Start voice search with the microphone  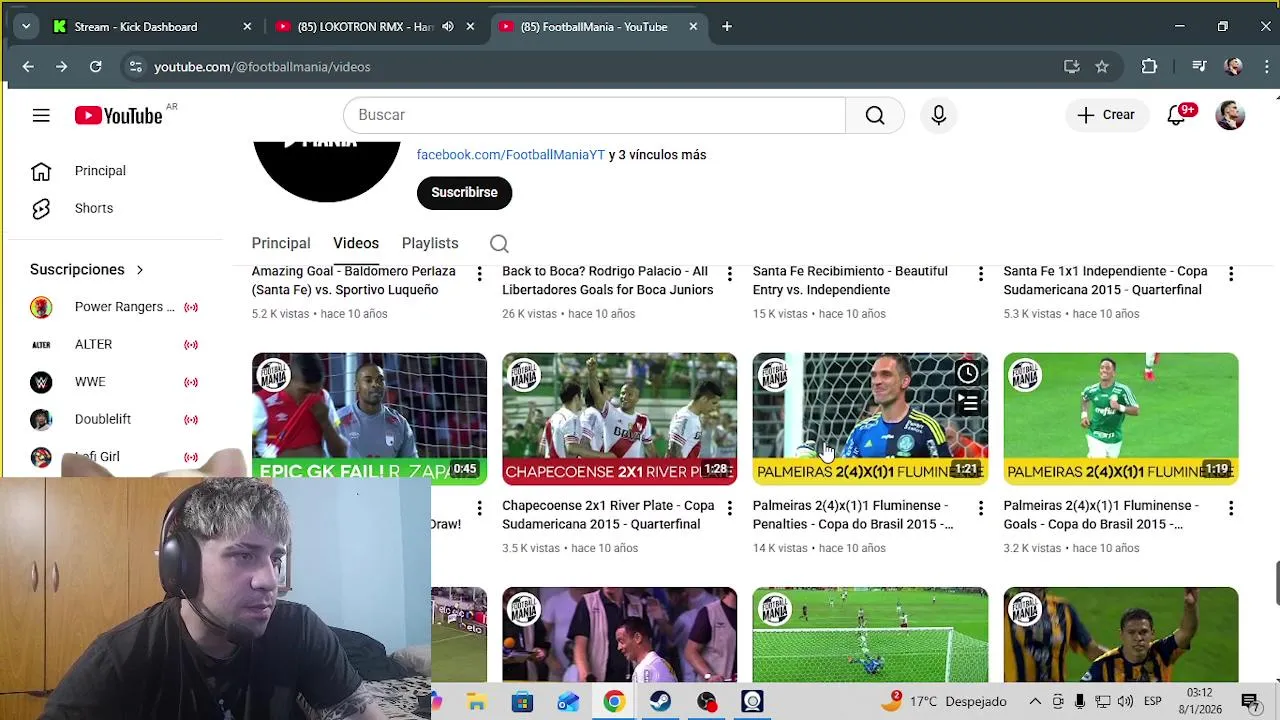[938, 115]
